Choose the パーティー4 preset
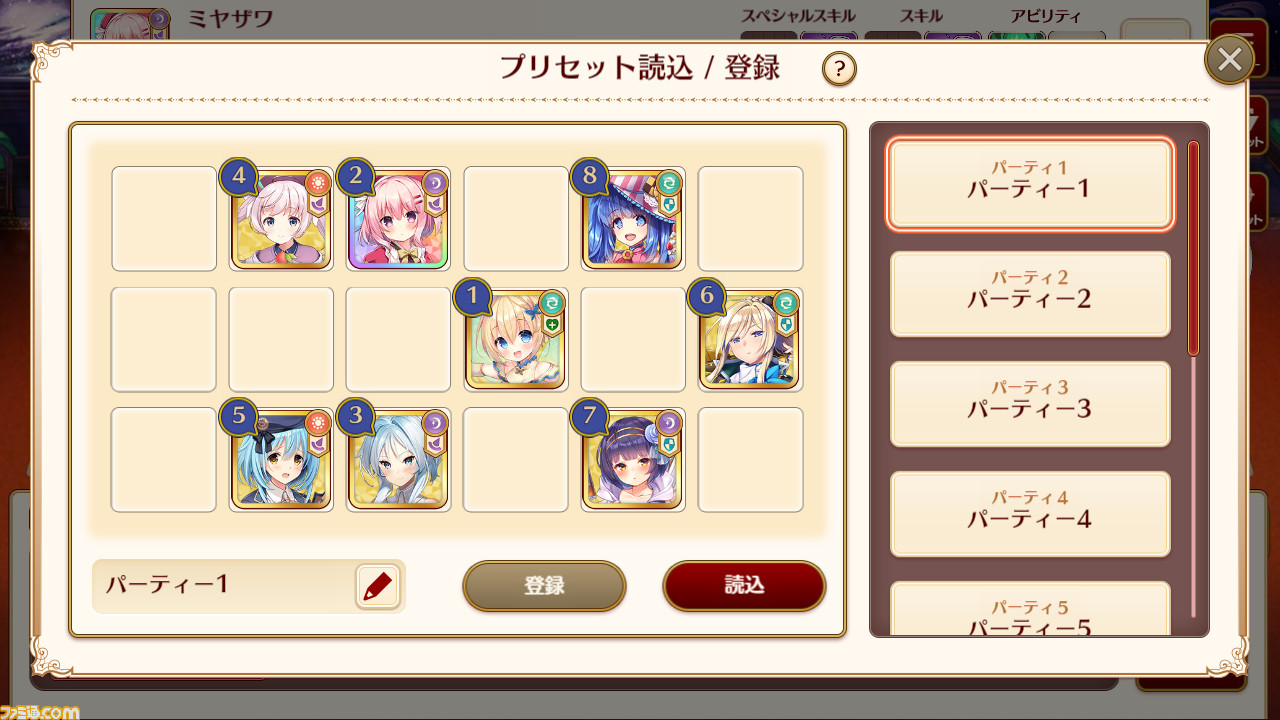Viewport: 1280px width, 720px height. (x=1030, y=514)
